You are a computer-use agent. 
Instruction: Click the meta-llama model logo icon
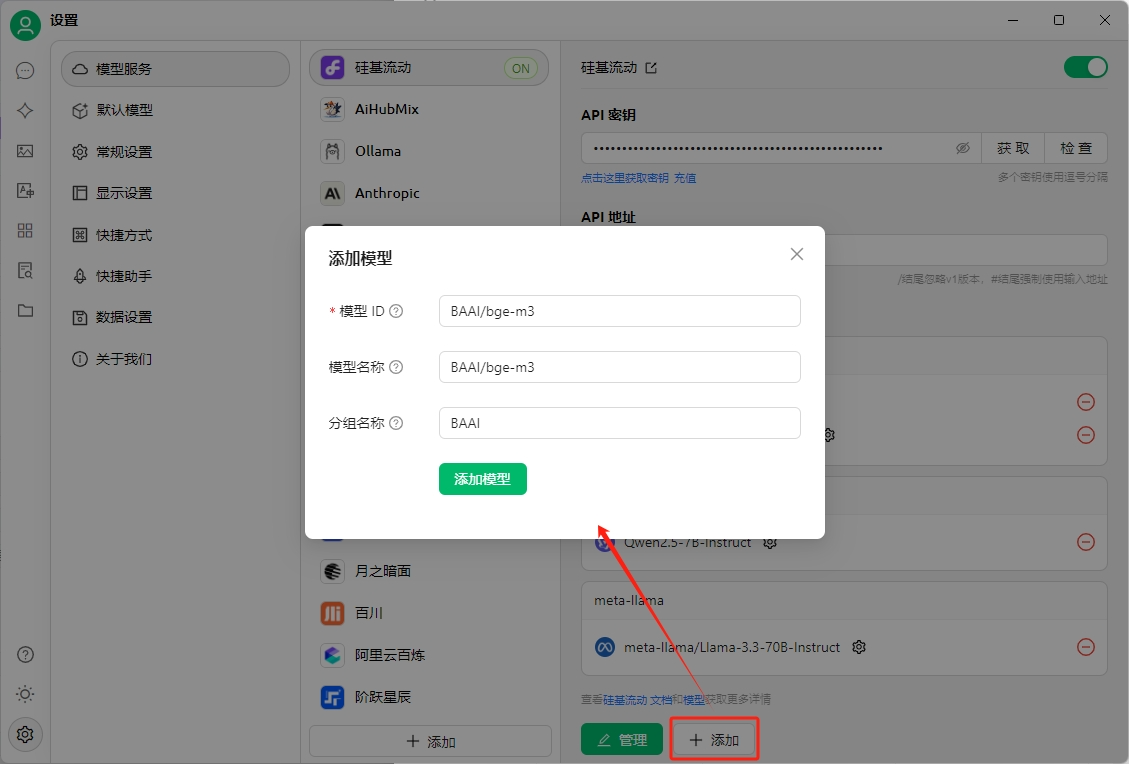tap(605, 647)
